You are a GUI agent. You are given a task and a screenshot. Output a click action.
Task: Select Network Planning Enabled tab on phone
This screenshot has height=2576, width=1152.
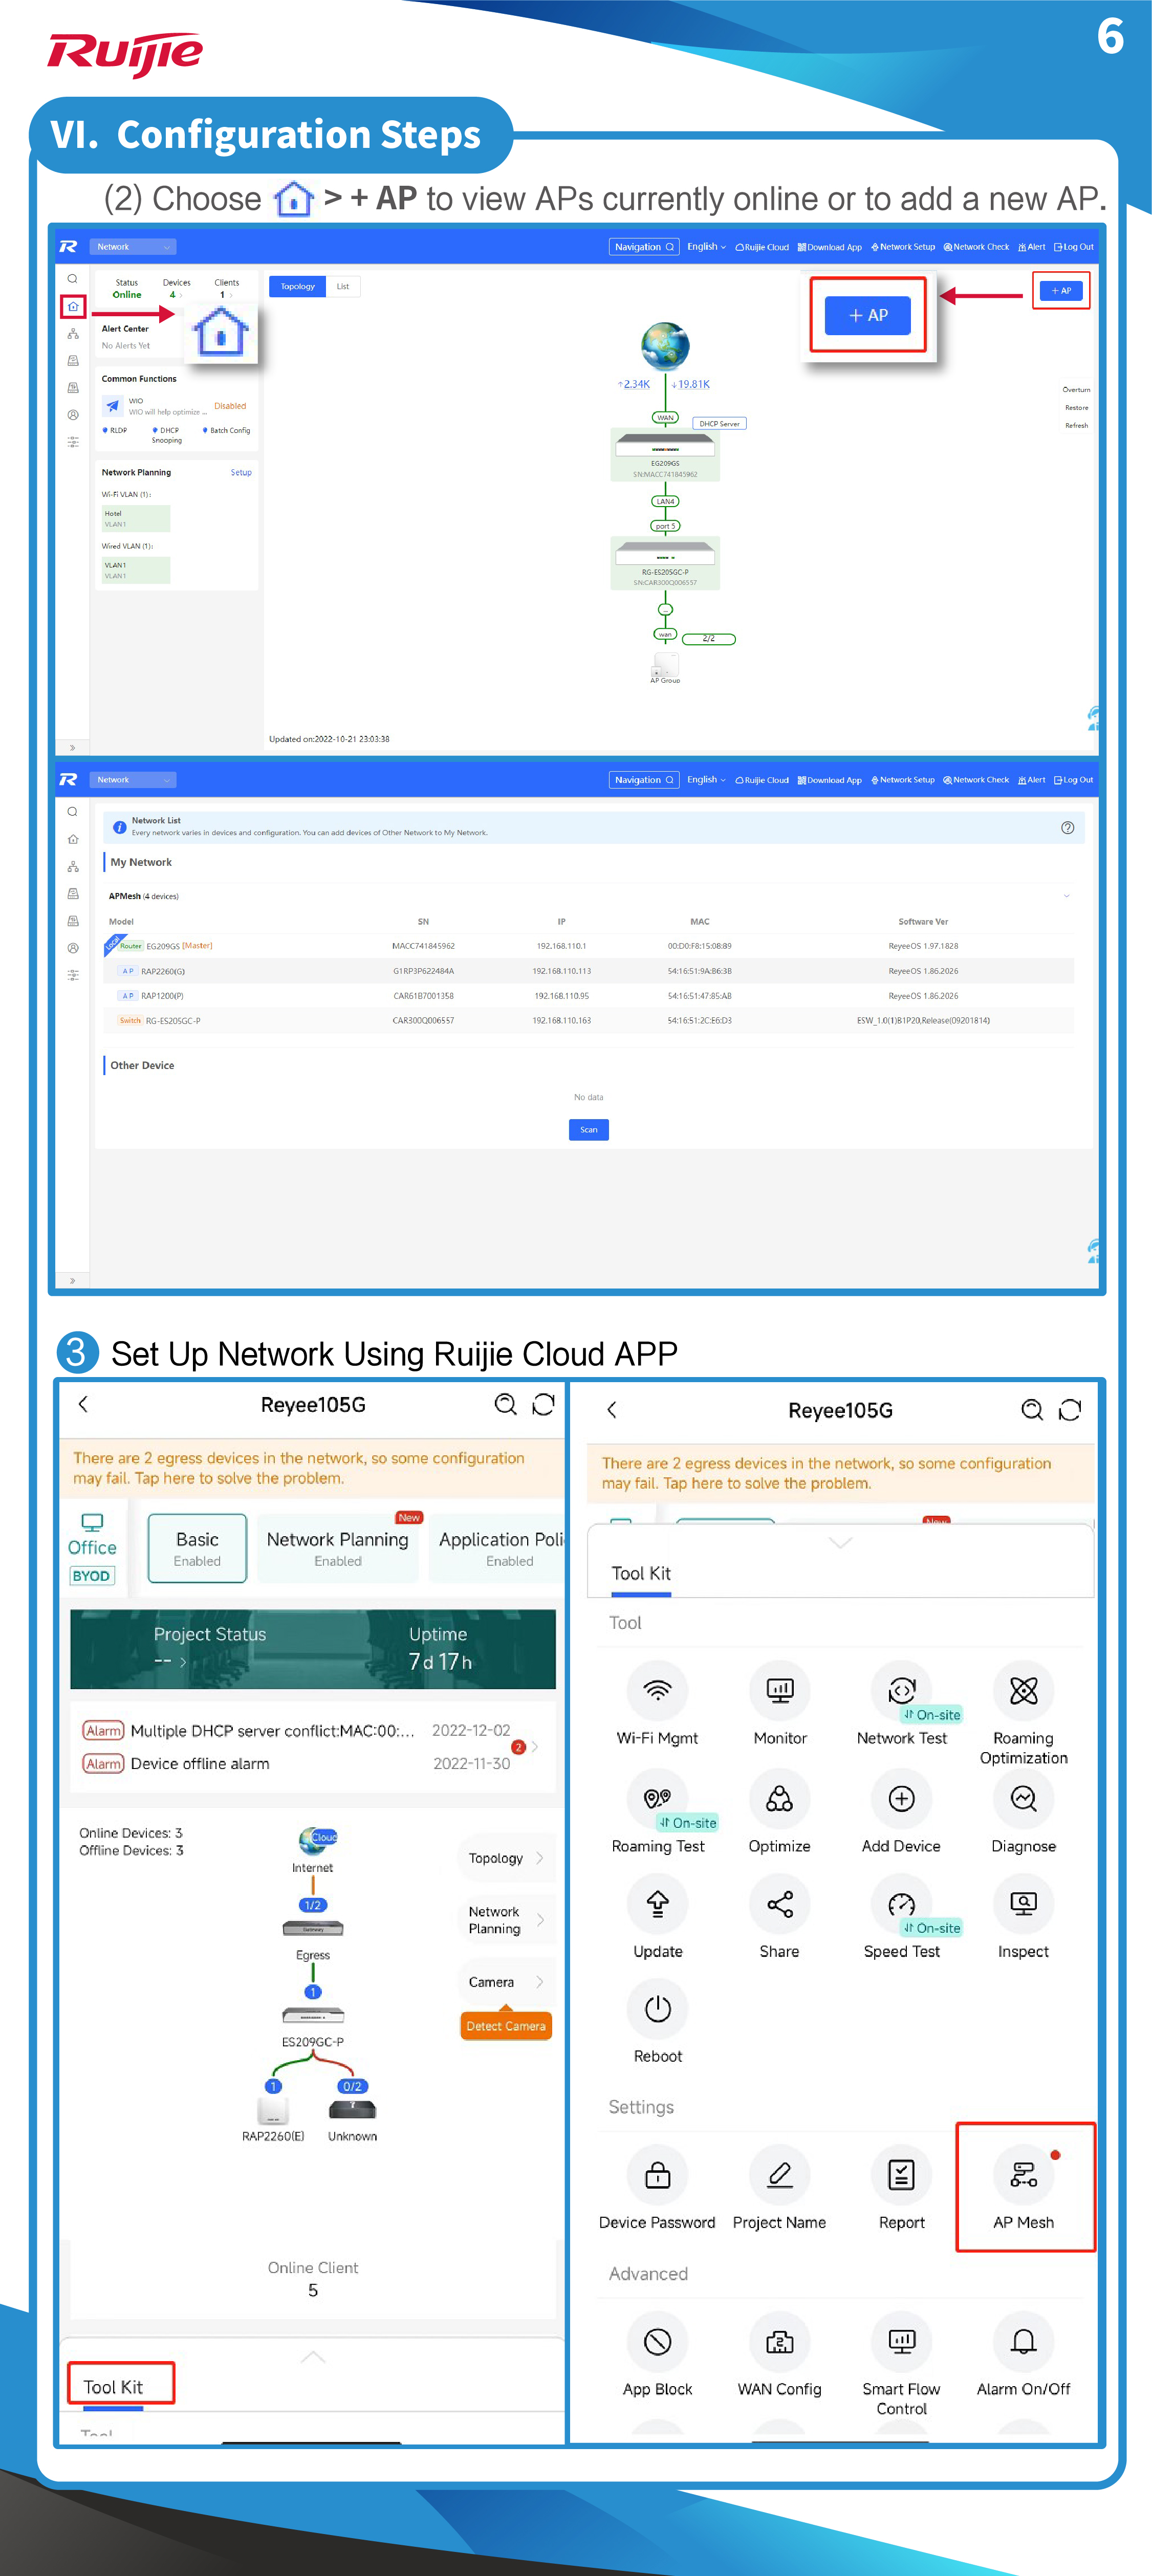[x=338, y=1548]
